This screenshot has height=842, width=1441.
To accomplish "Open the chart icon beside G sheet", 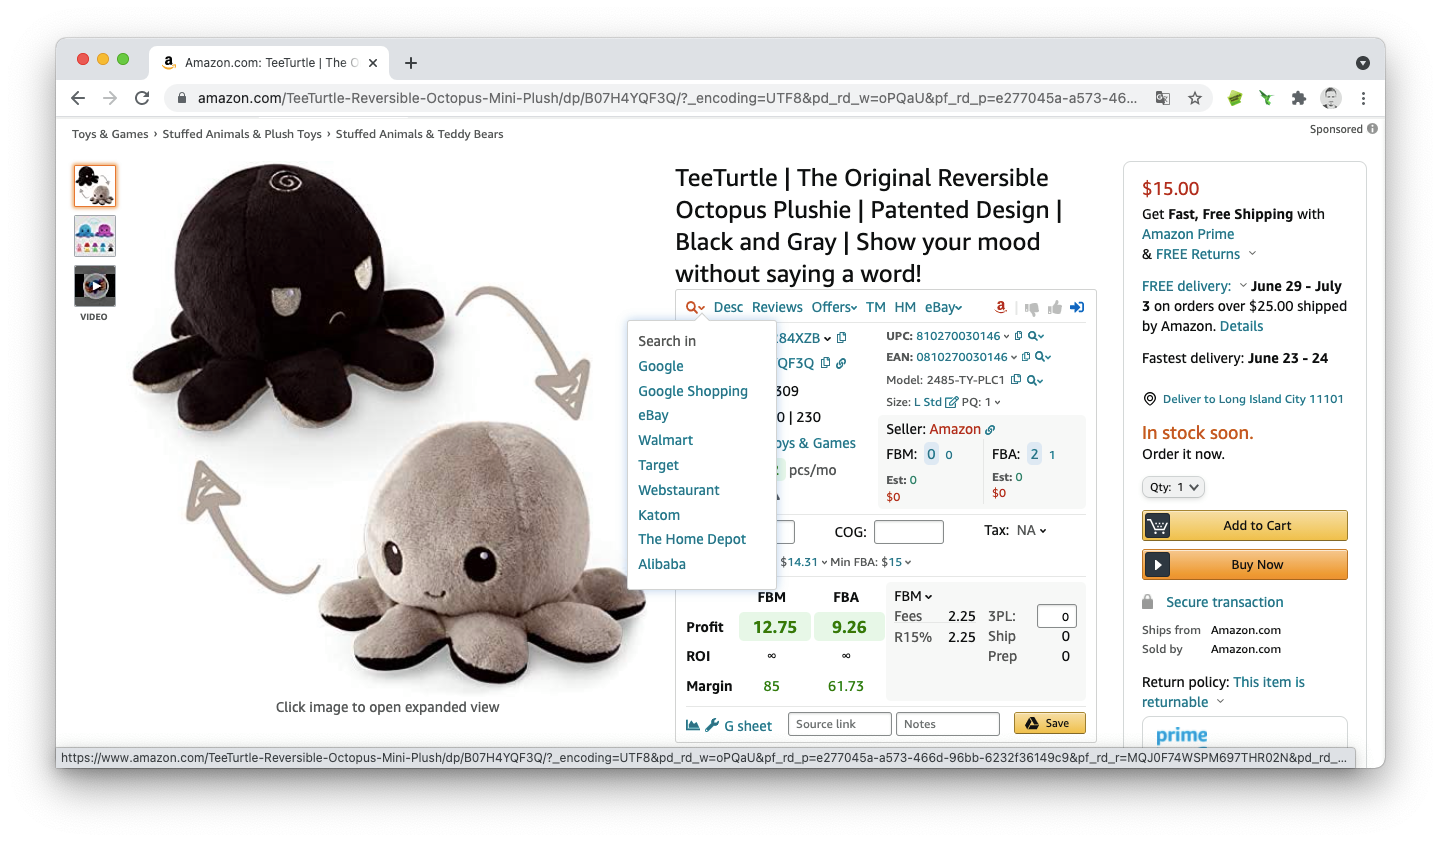I will pos(693,725).
